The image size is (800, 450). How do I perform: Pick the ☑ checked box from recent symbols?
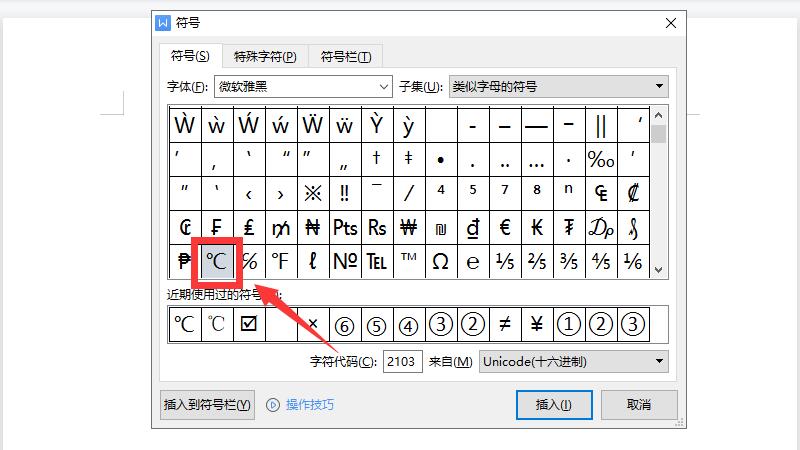coord(249,324)
